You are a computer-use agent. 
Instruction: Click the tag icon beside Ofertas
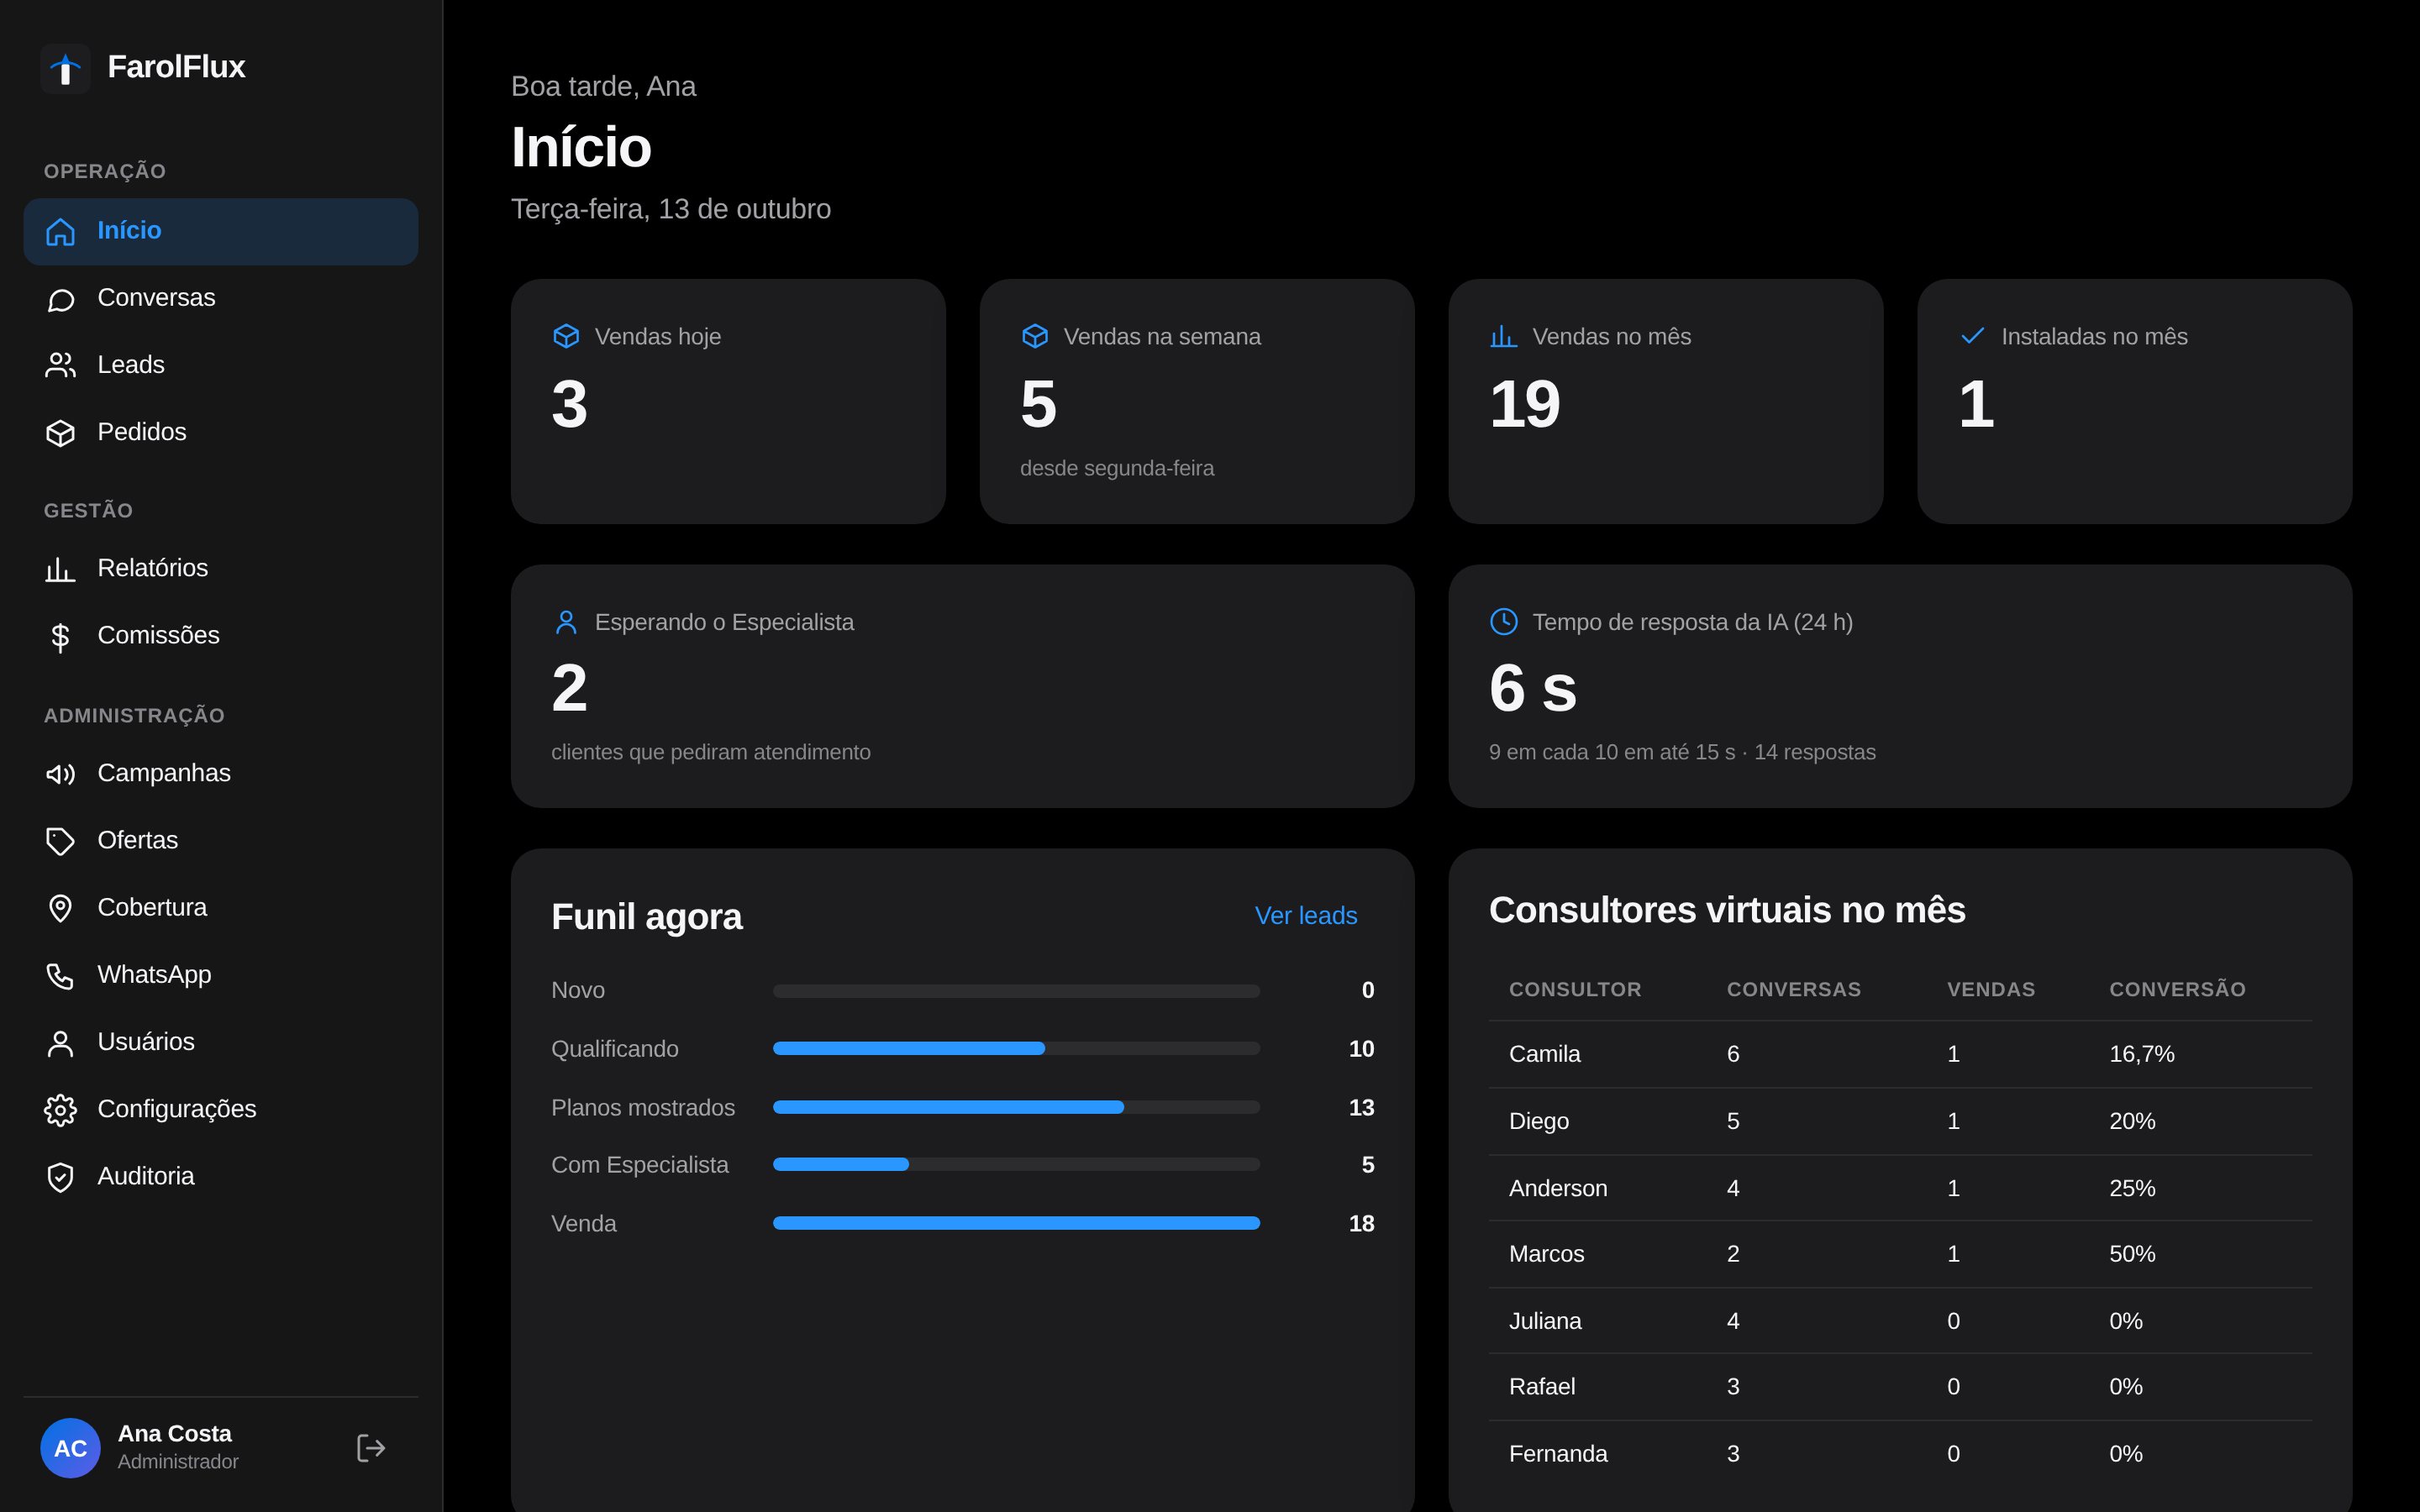pos(60,841)
